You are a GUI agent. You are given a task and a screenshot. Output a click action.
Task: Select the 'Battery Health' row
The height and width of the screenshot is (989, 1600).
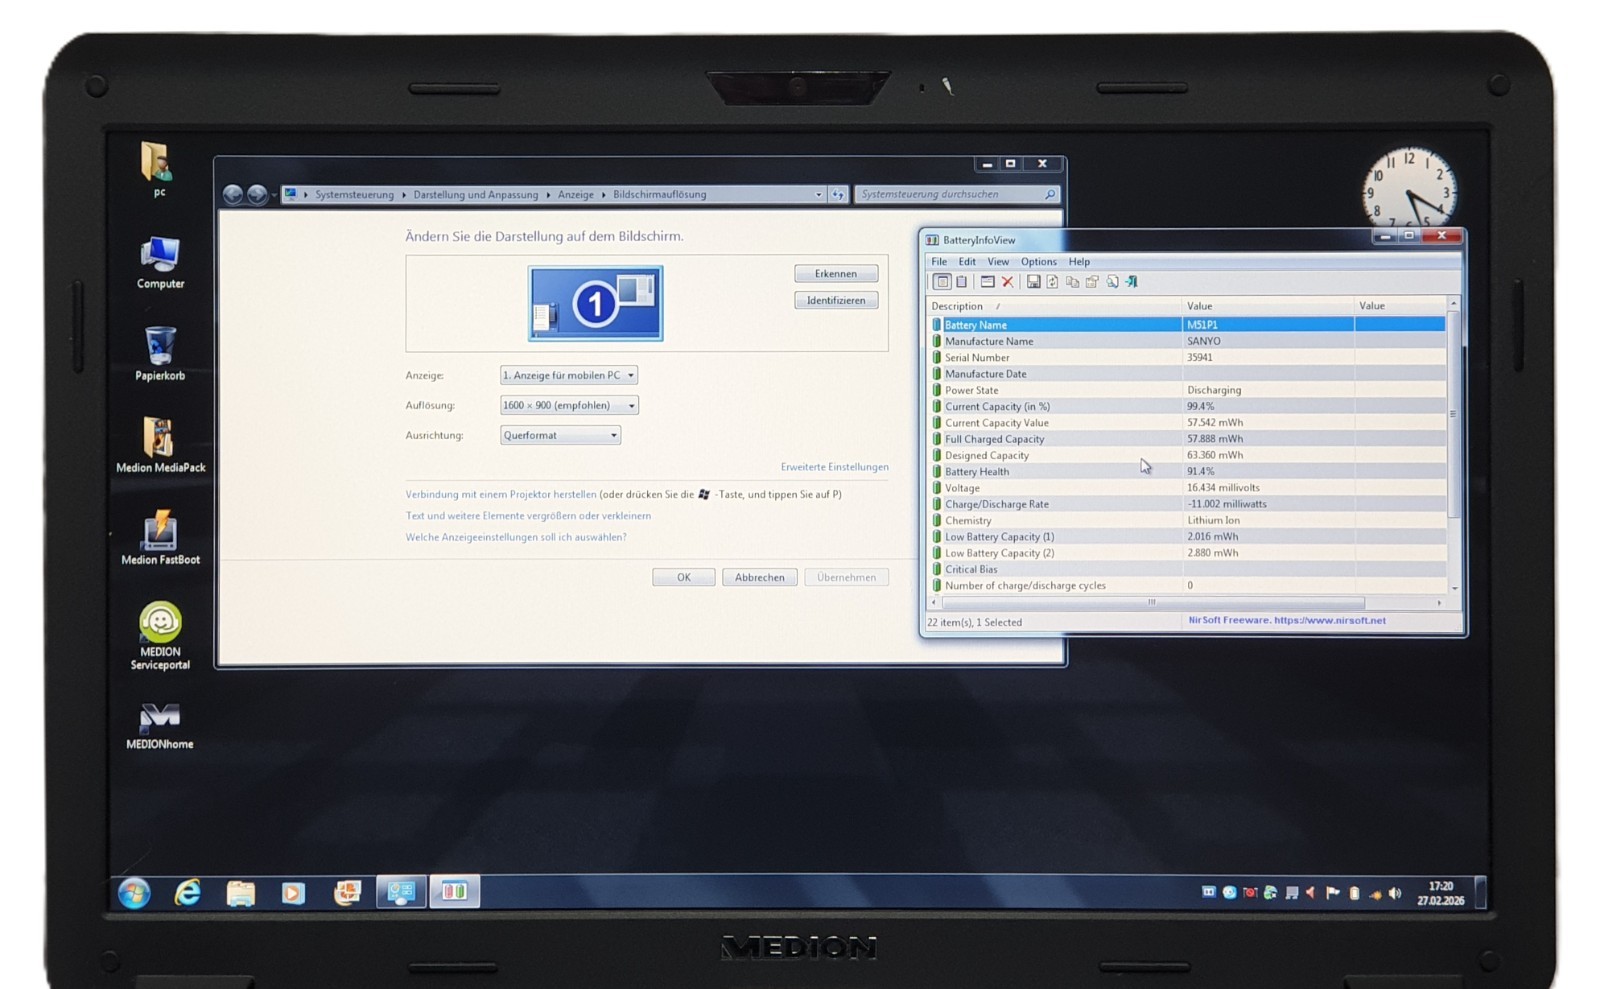pyautogui.click(x=1186, y=471)
